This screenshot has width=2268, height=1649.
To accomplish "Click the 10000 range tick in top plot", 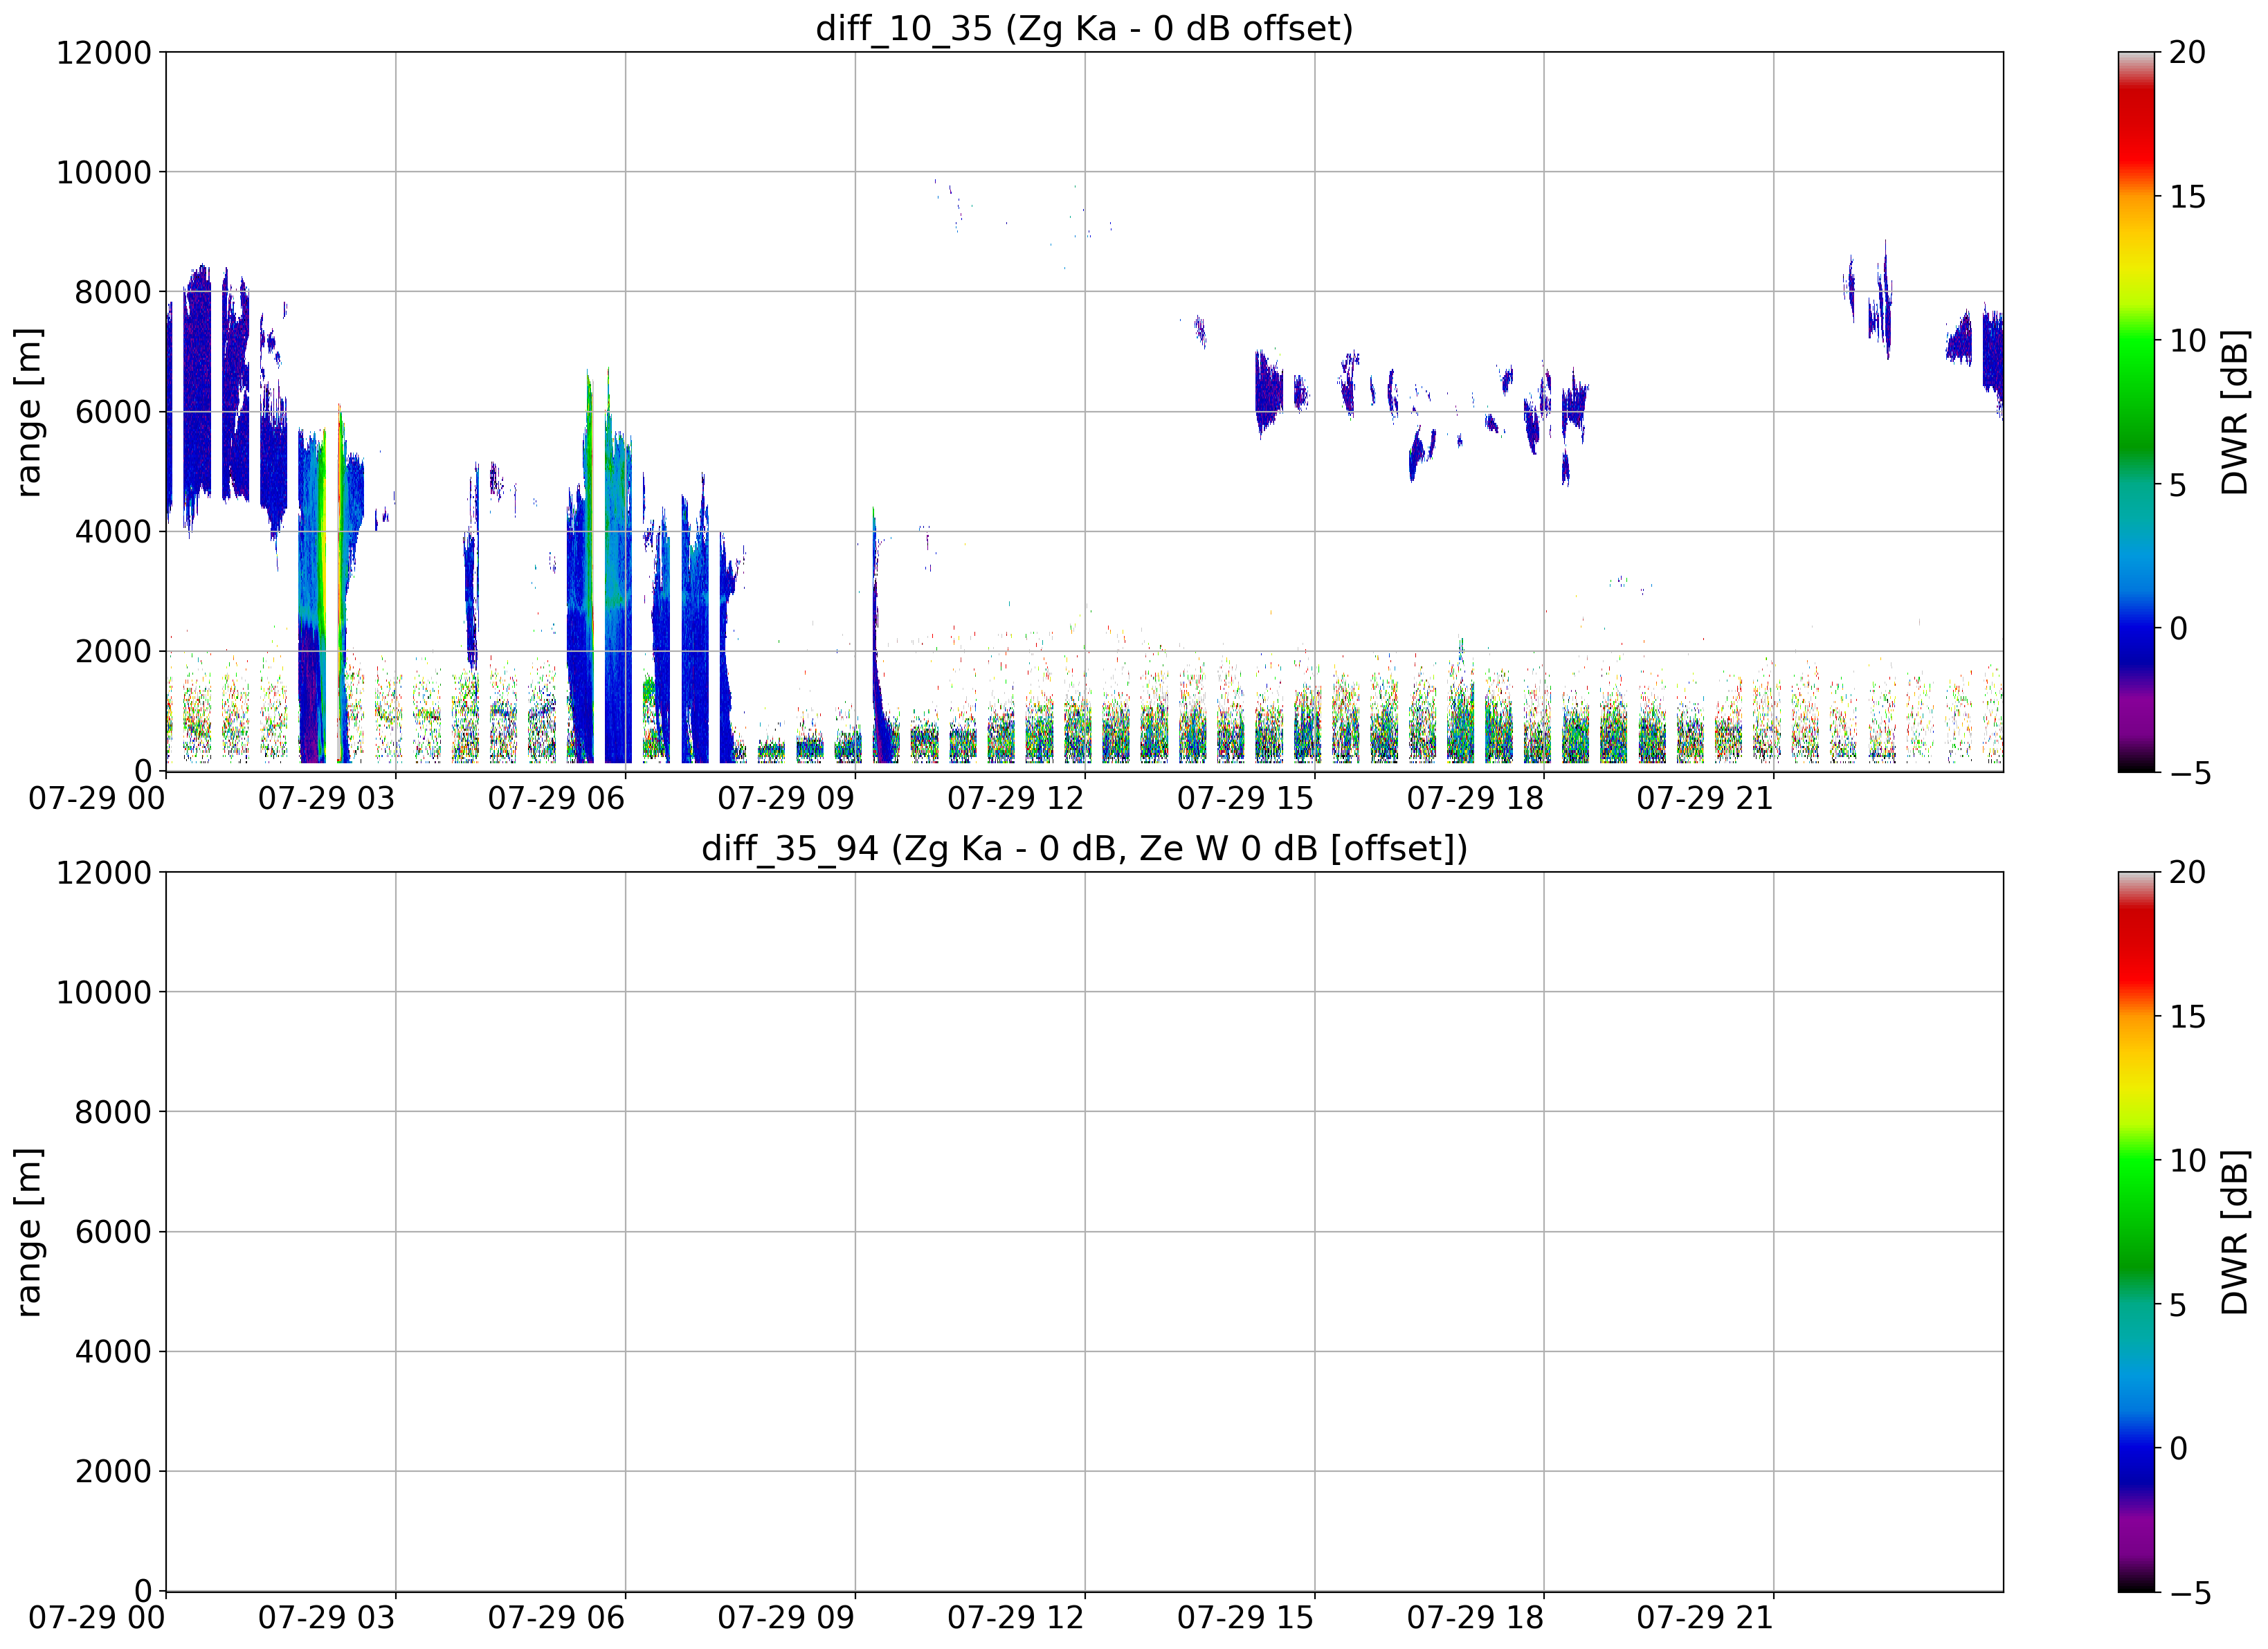I will [104, 172].
